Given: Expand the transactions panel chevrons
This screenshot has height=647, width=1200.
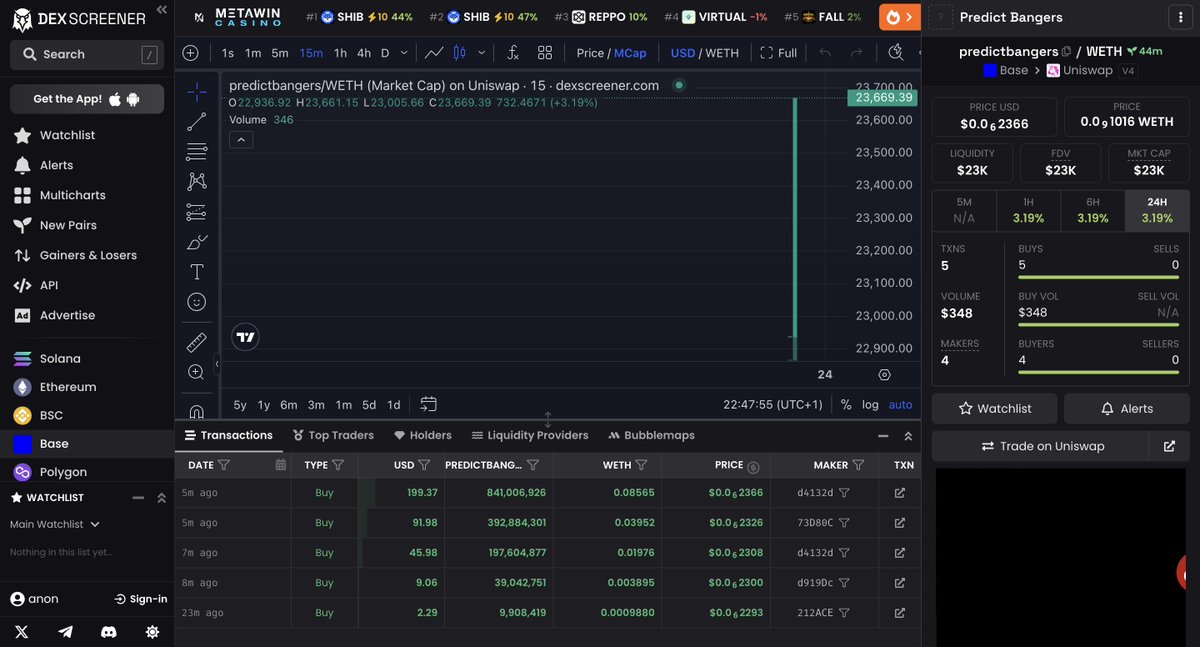Looking at the screenshot, I should click(908, 436).
